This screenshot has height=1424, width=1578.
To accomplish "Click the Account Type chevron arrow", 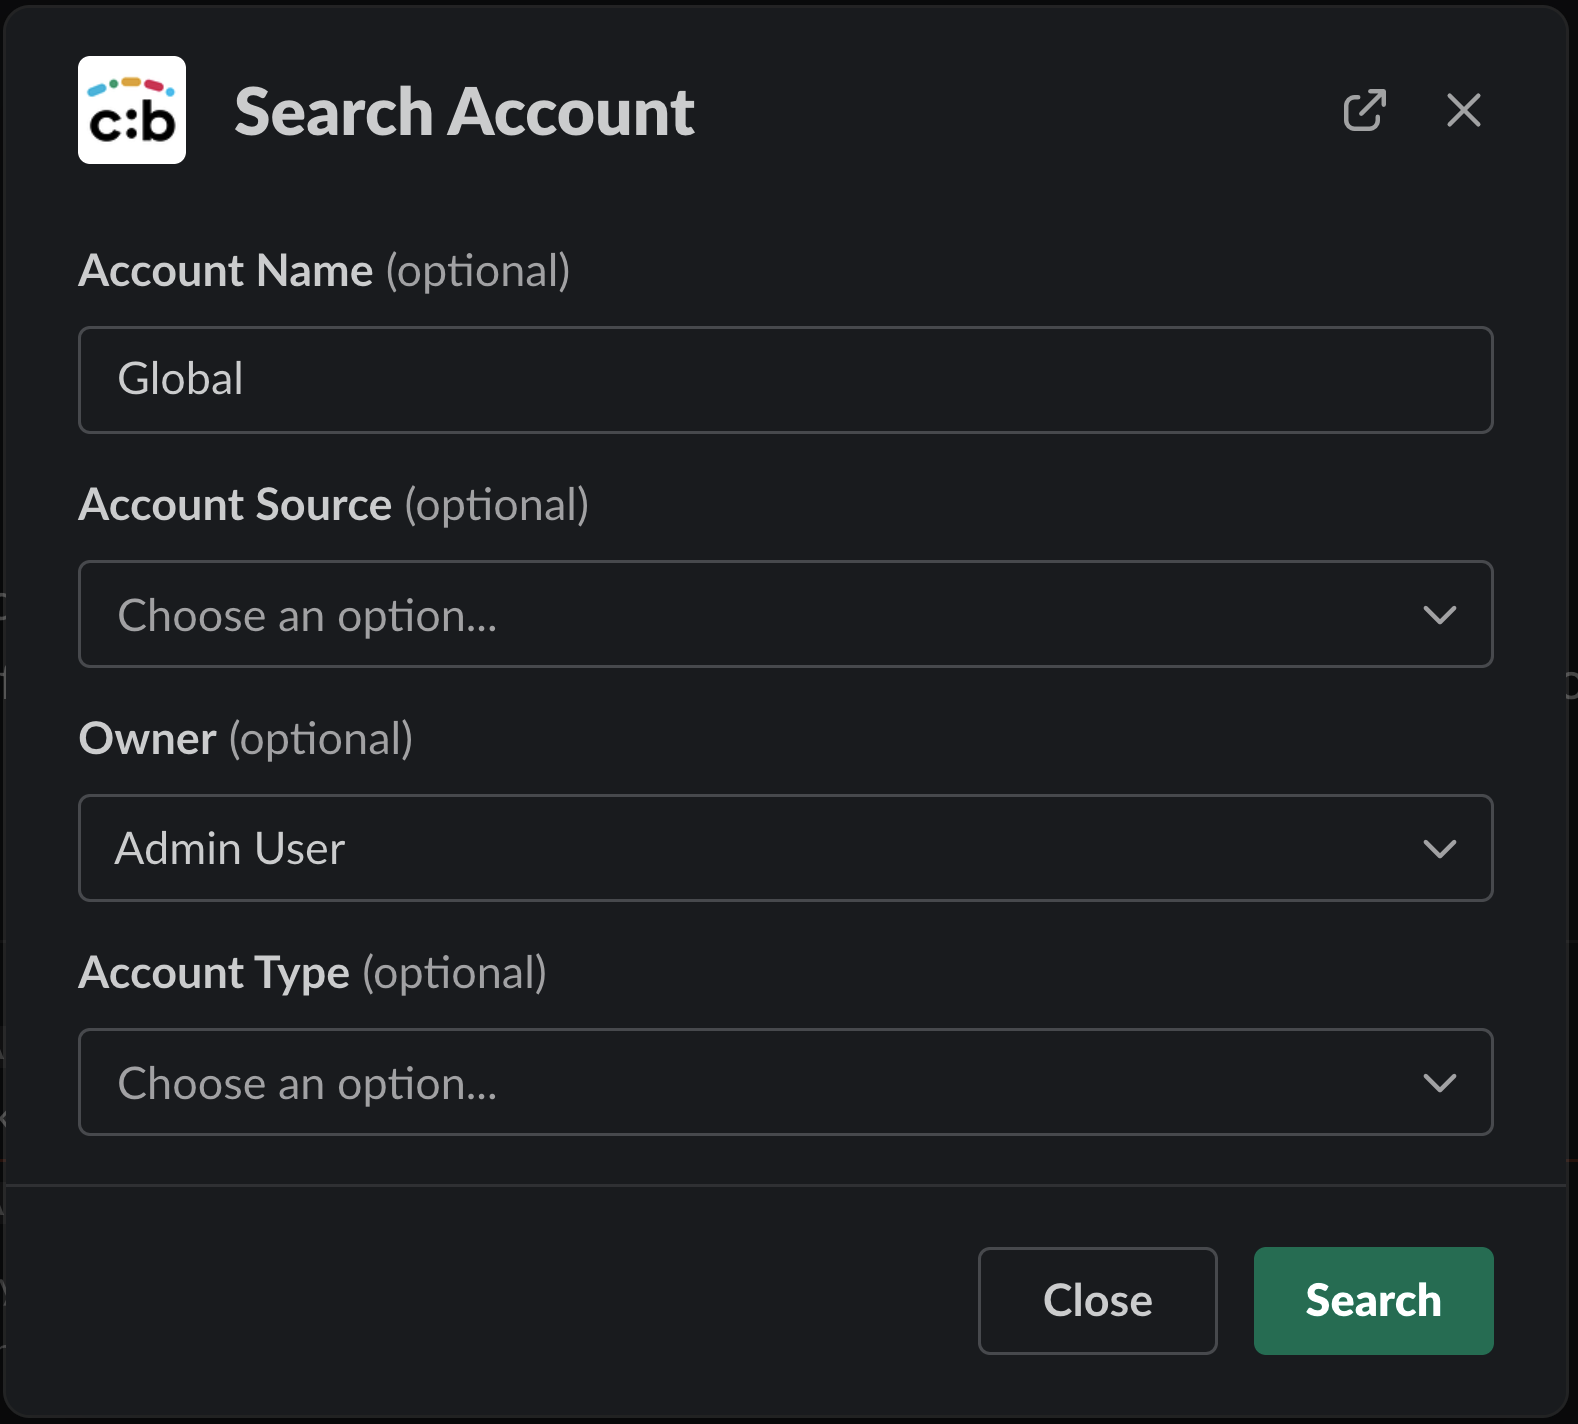I will 1439,1082.
